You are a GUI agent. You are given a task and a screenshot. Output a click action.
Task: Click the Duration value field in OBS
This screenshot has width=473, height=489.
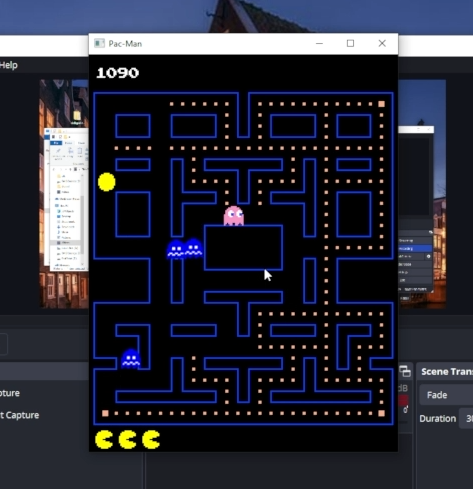click(x=466, y=418)
